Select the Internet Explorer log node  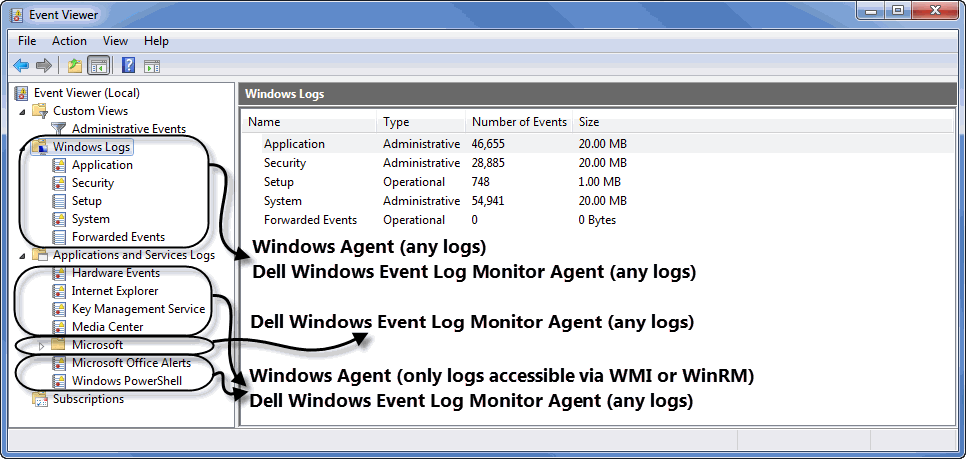pos(114,291)
